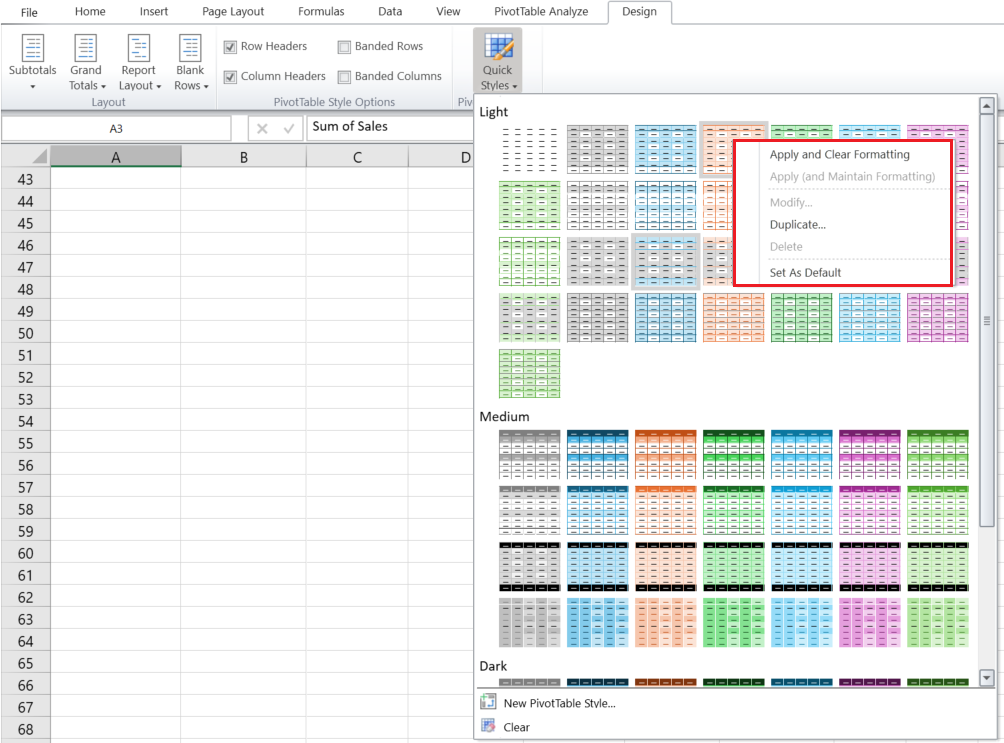The image size is (1004, 743).
Task: Click the gallery vertical scrollbar thumb
Action: [x=987, y=320]
